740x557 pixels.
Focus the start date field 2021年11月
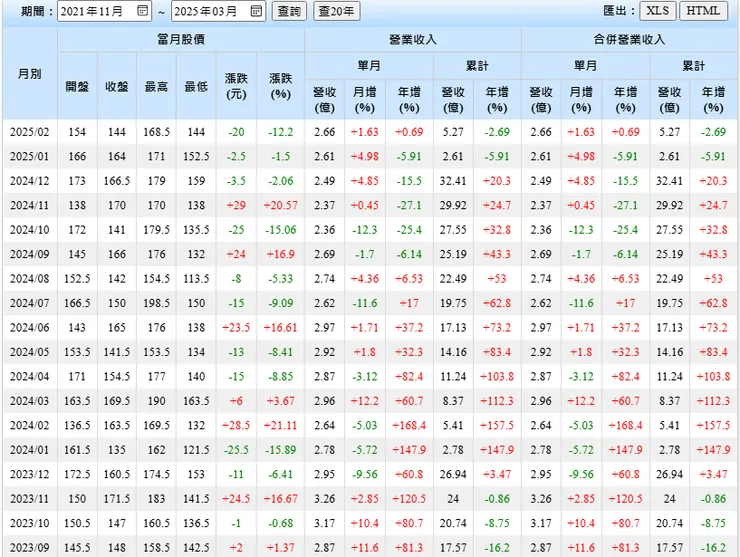tap(104, 11)
